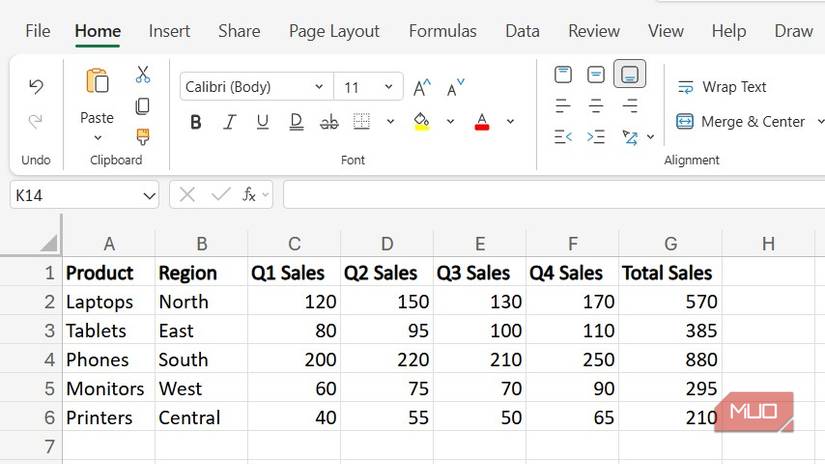
Task: Click the Redo arrow icon
Action: coord(36,121)
